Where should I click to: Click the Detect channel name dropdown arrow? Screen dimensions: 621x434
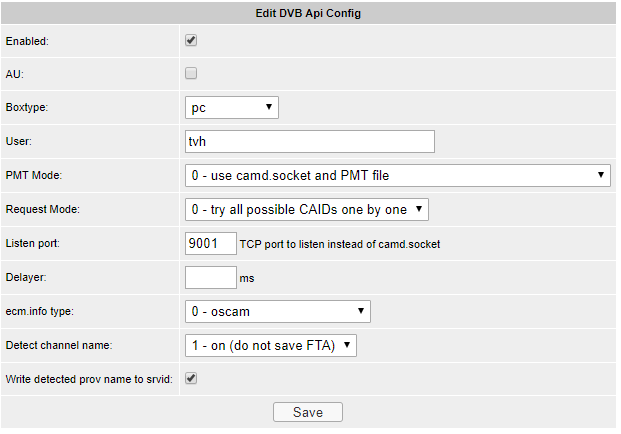click(x=347, y=345)
